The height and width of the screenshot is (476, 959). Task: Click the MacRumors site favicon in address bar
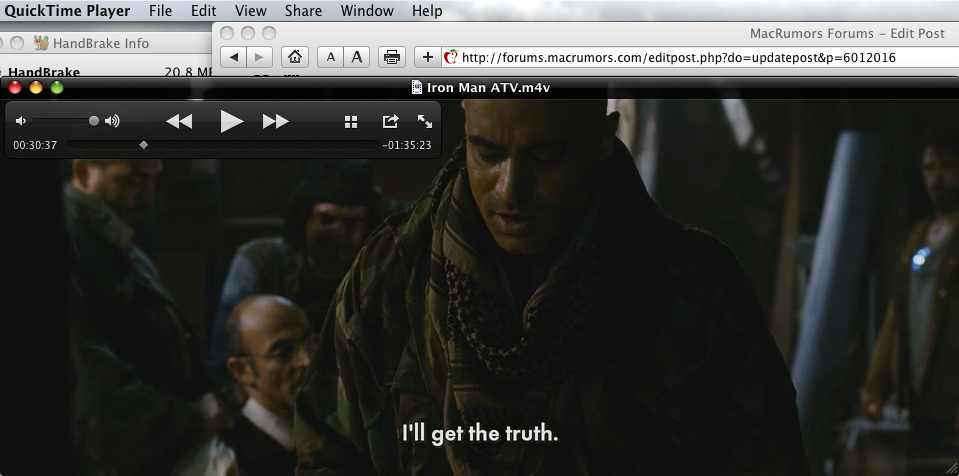451,58
